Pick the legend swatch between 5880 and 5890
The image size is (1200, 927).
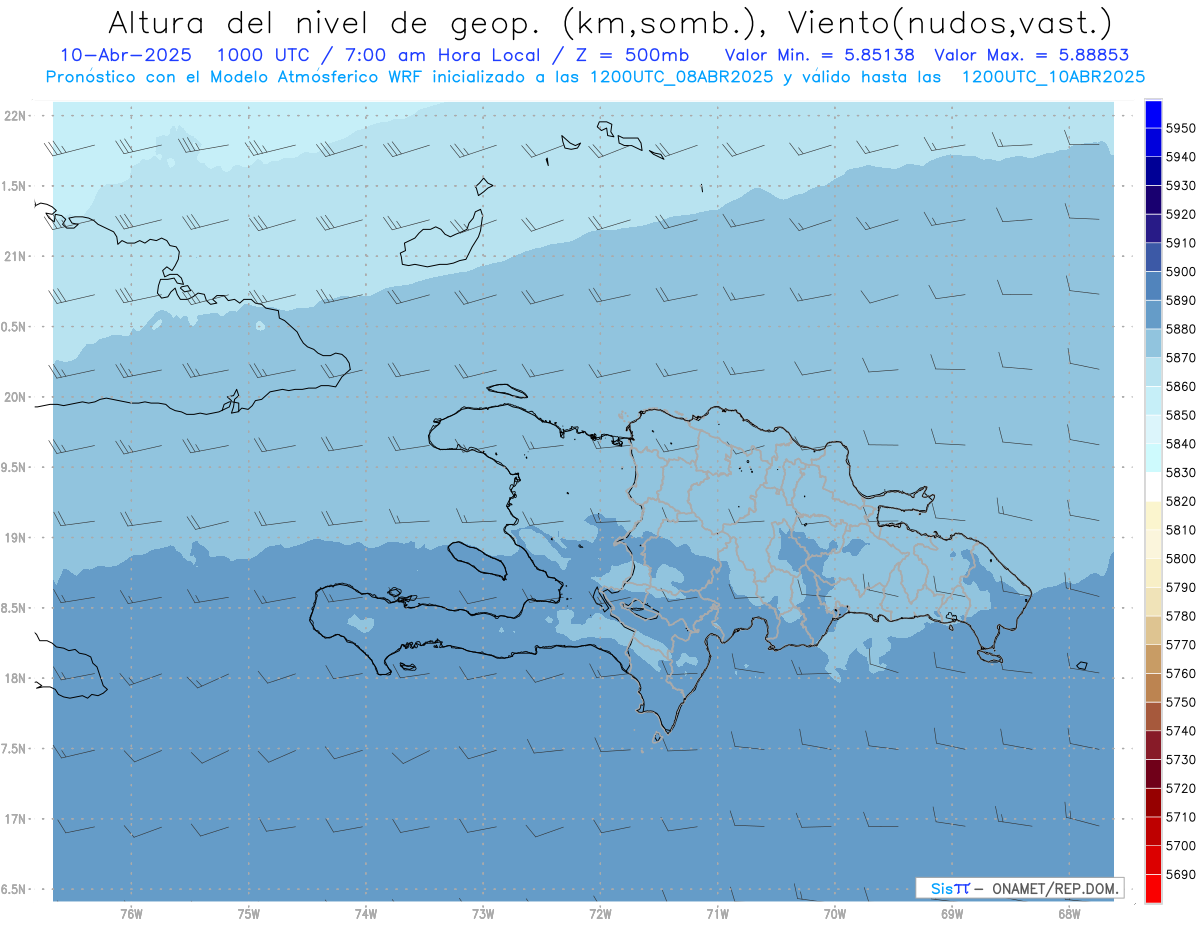pos(1153,314)
